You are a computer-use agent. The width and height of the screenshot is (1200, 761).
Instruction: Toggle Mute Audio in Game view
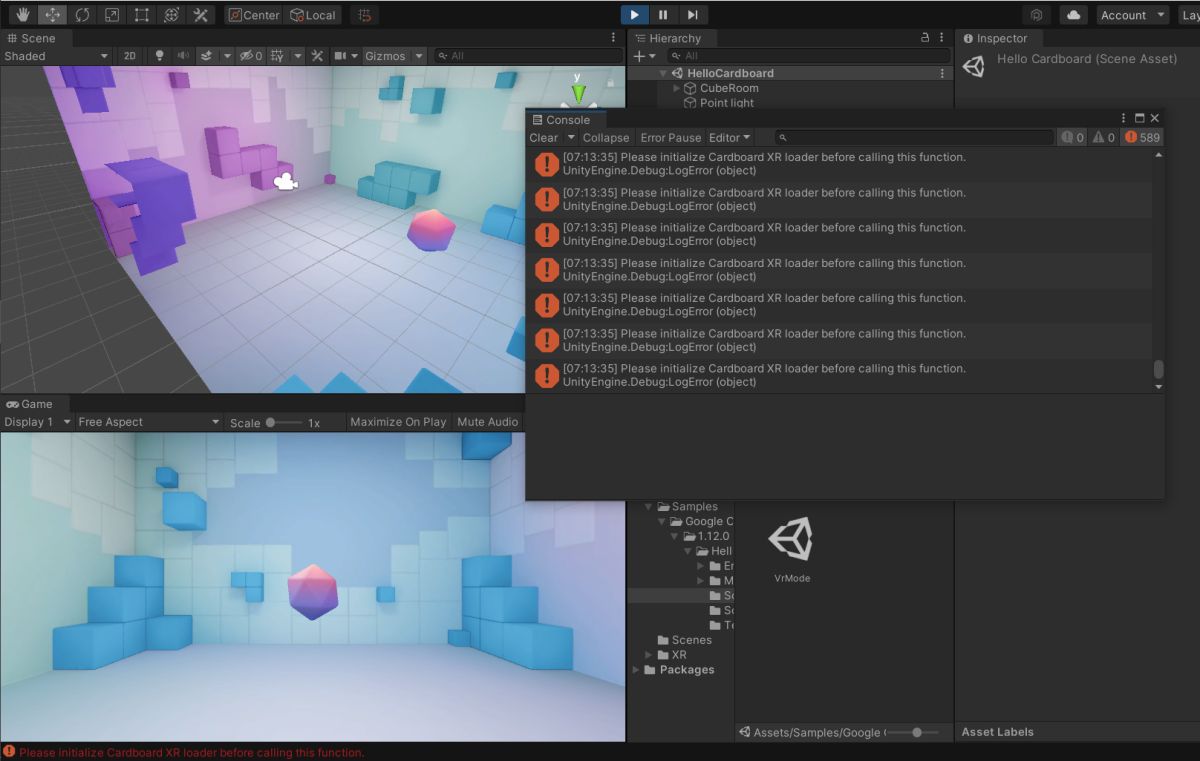[488, 422]
